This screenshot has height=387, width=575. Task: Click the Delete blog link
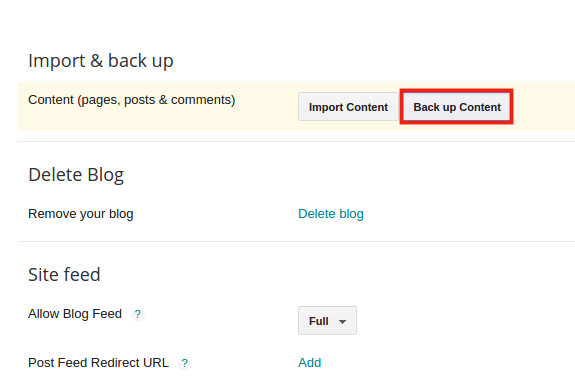(331, 213)
